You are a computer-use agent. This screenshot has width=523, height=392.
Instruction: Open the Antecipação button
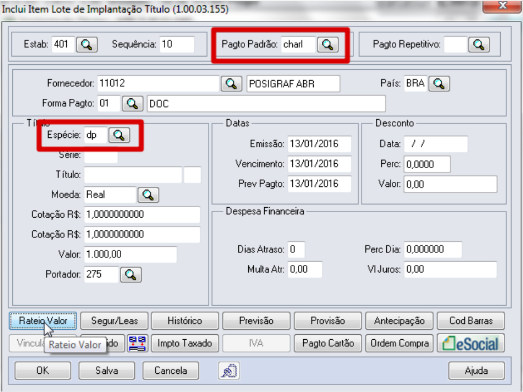tap(399, 321)
